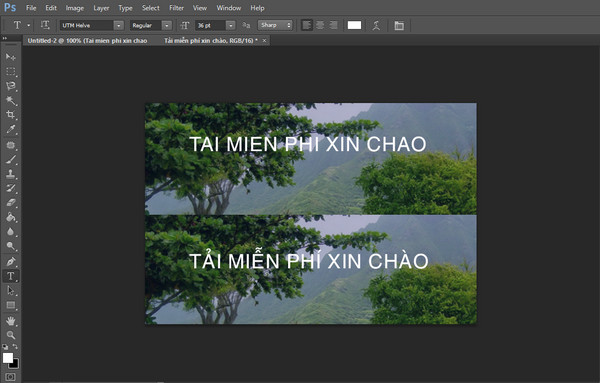600x383 pixels.
Task: Open the Filter menu
Action: [176, 8]
